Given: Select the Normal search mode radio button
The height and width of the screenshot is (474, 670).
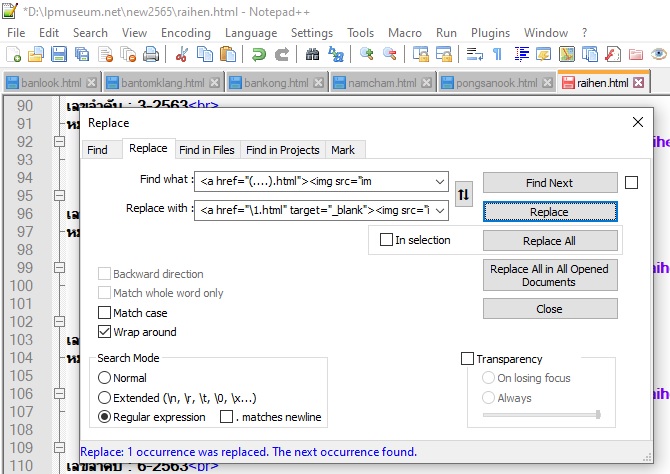Looking at the screenshot, I should tap(105, 378).
